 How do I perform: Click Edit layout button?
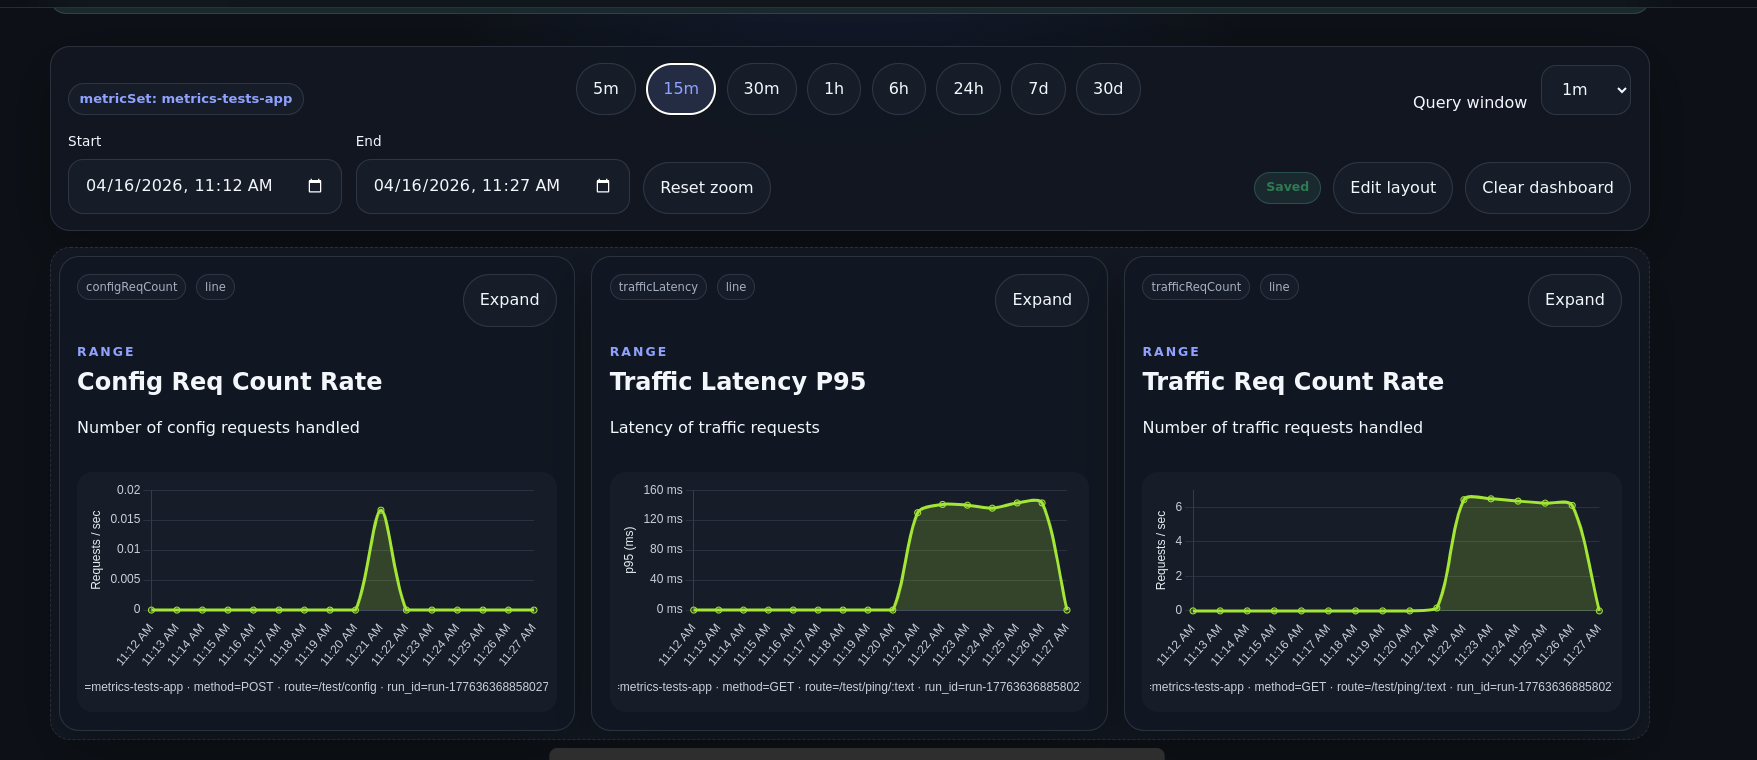[x=1393, y=188]
